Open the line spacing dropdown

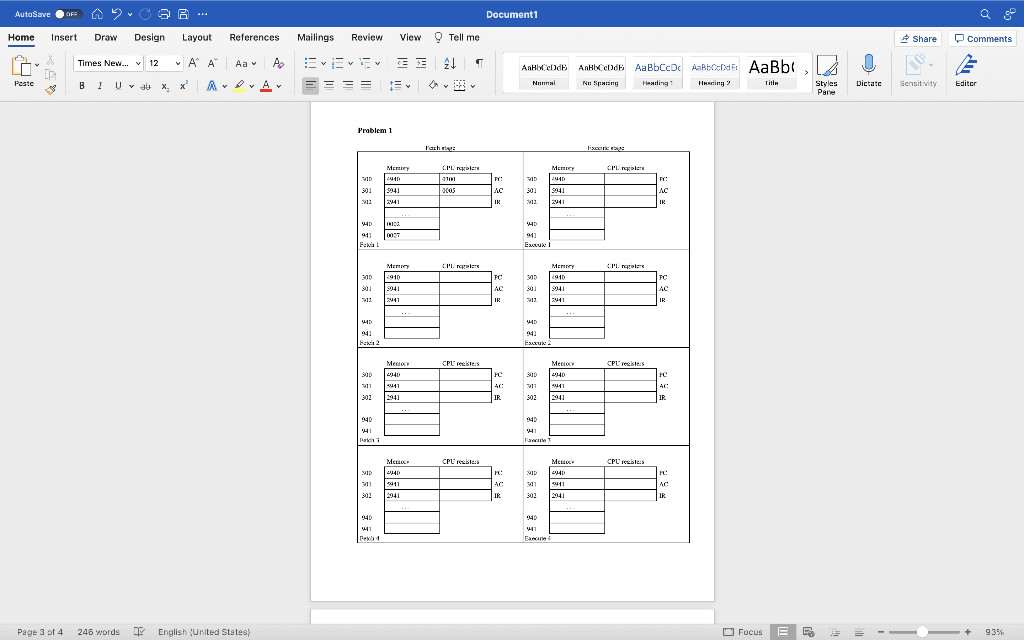pyautogui.click(x=399, y=85)
